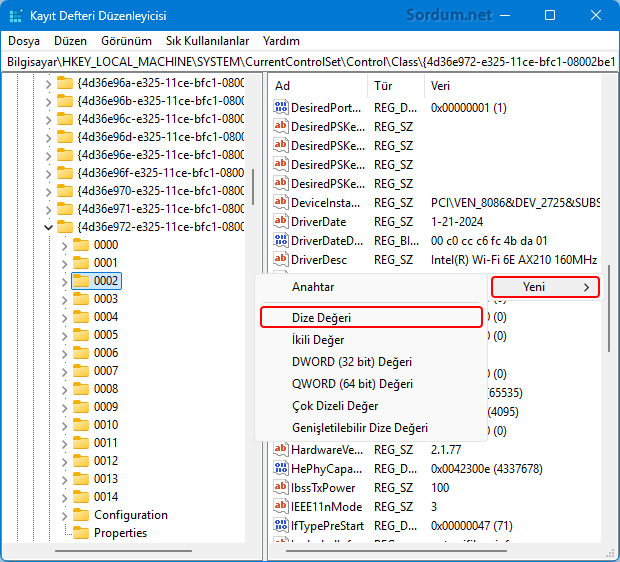This screenshot has width=620, height=562.
Task: Open the Dosya menu
Action: click(24, 41)
